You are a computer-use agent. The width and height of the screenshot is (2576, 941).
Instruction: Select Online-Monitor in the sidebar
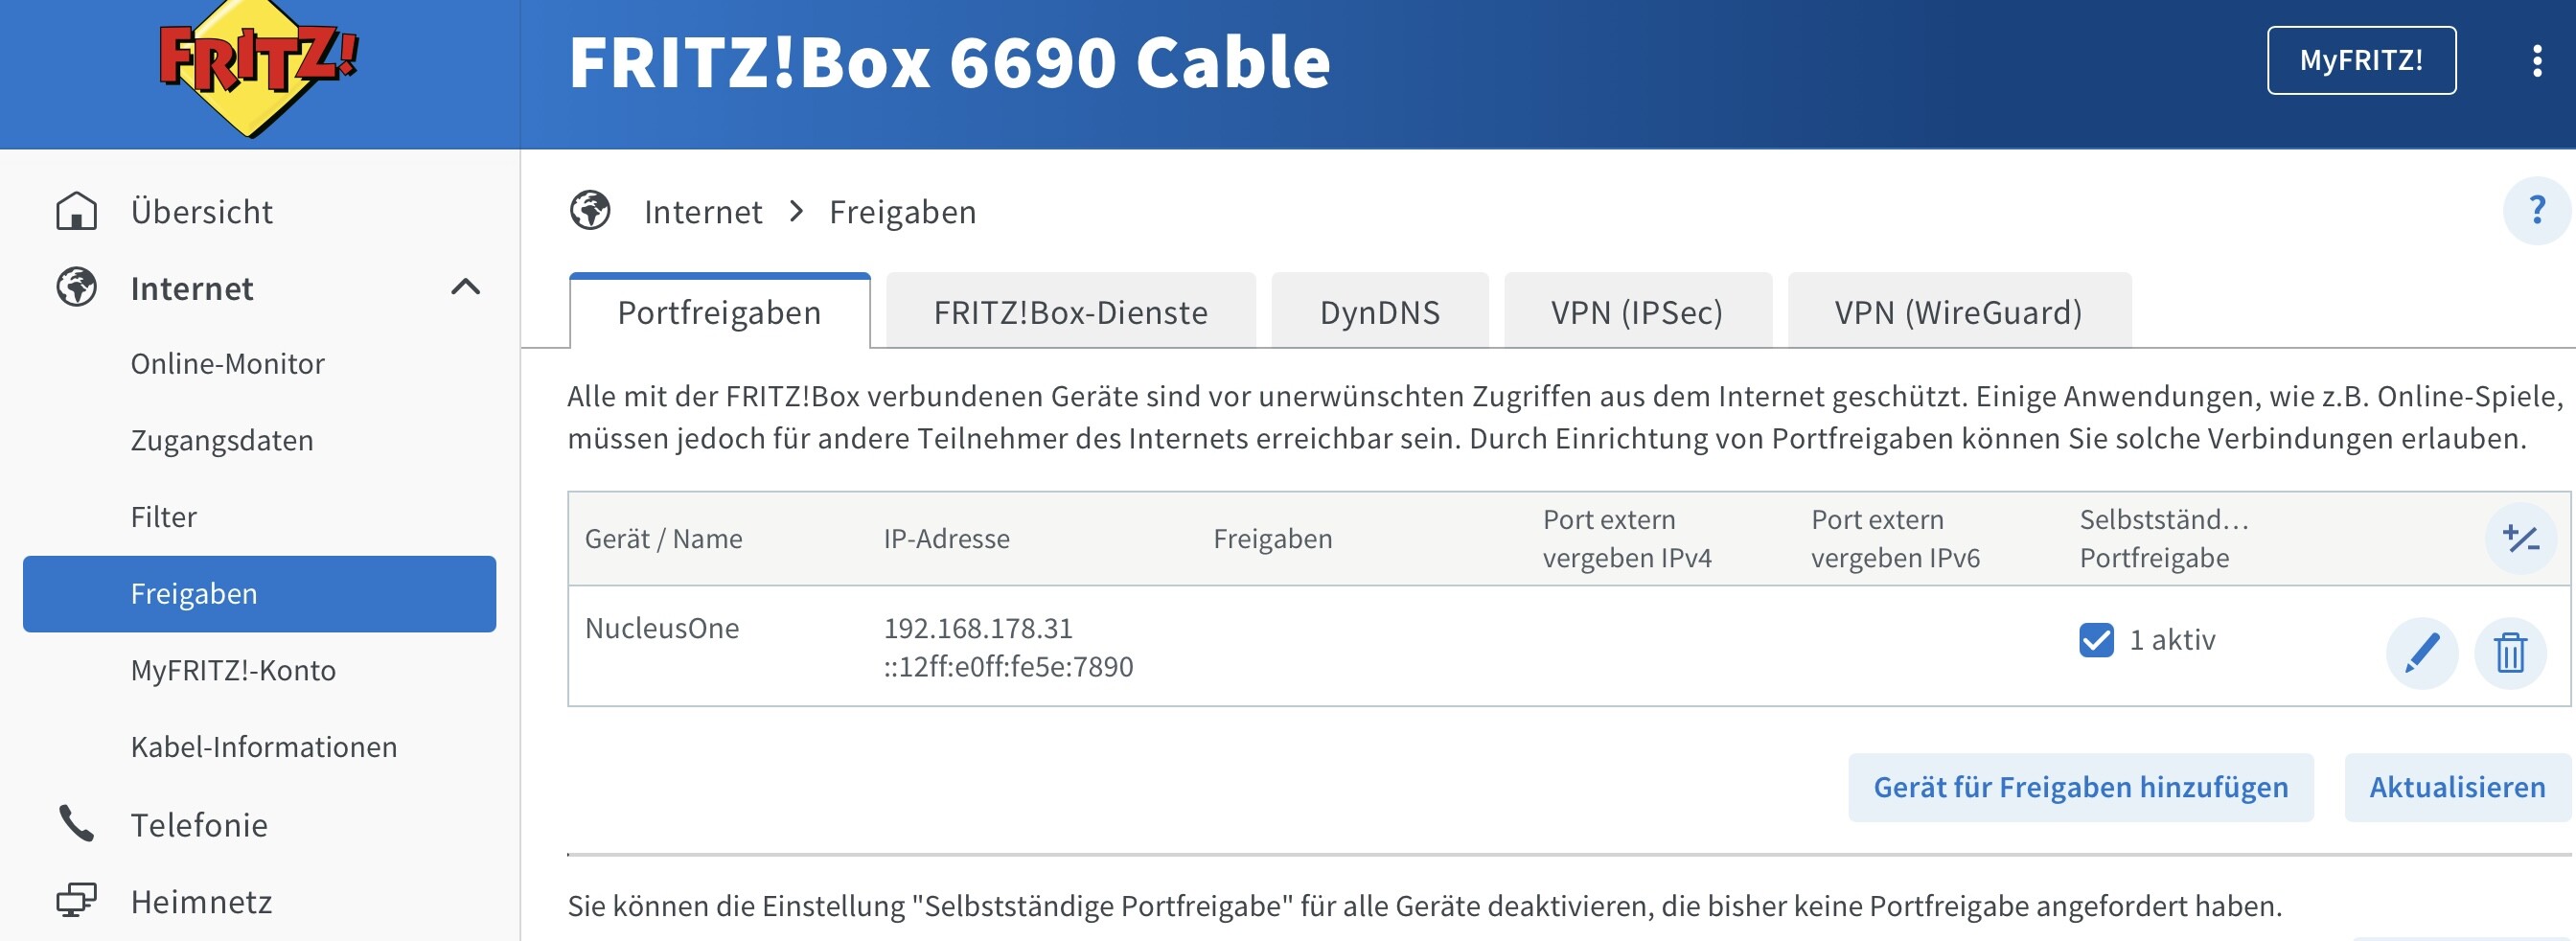(228, 364)
